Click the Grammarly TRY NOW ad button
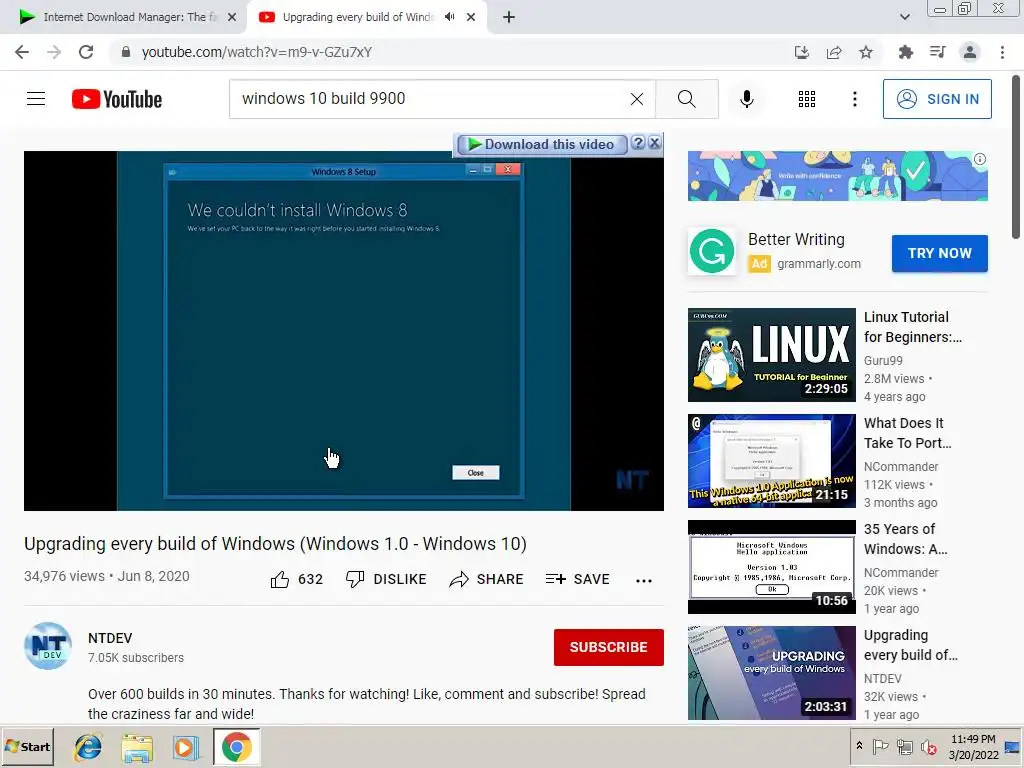 (939, 253)
